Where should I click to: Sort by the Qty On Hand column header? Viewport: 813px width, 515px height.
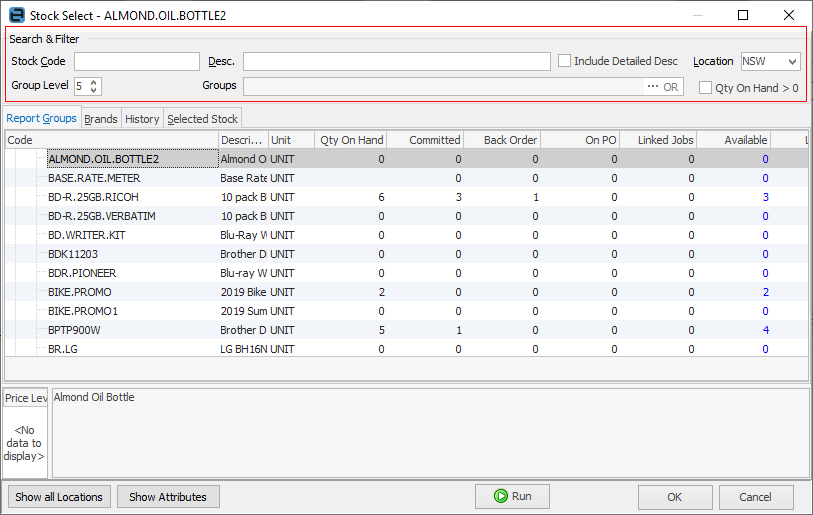click(351, 140)
